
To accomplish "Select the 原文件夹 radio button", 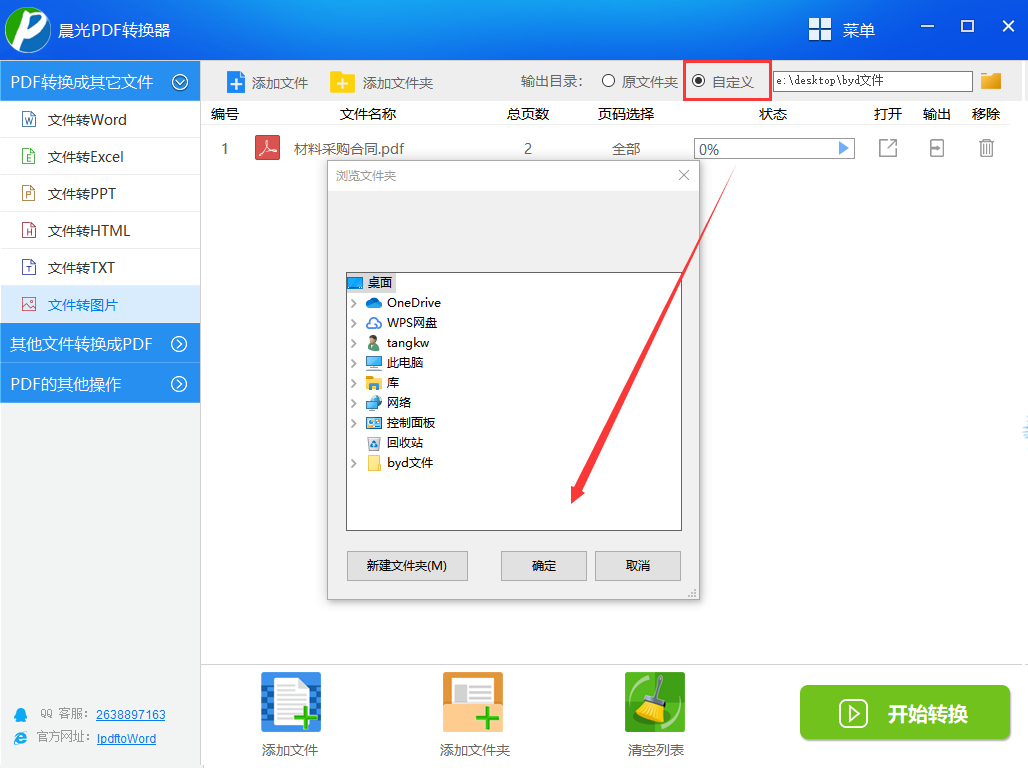I will (x=608, y=81).
